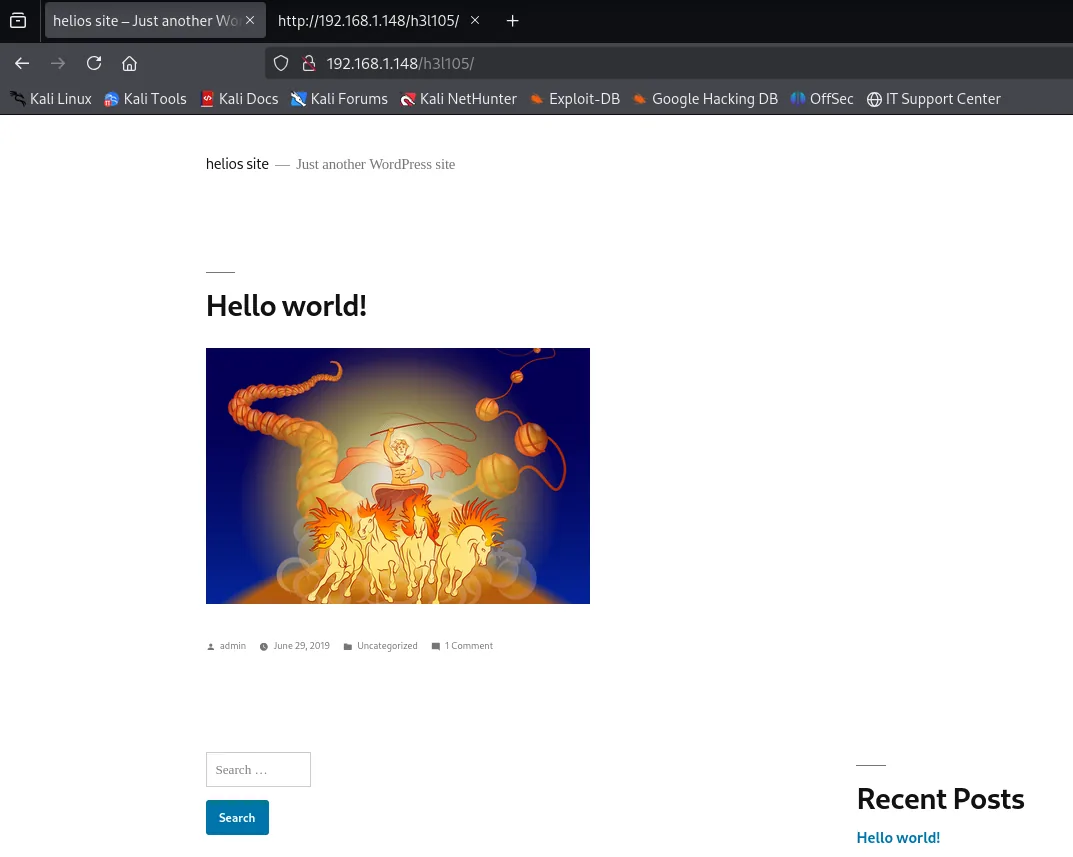Open the Hello world! post heading
1073x857 pixels.
287,306
